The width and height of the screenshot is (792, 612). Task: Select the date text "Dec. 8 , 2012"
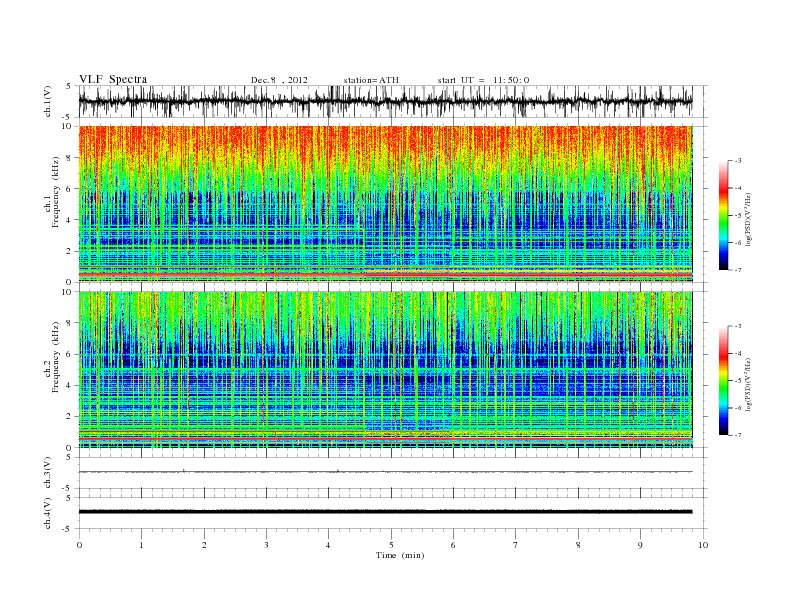pyautogui.click(x=279, y=80)
